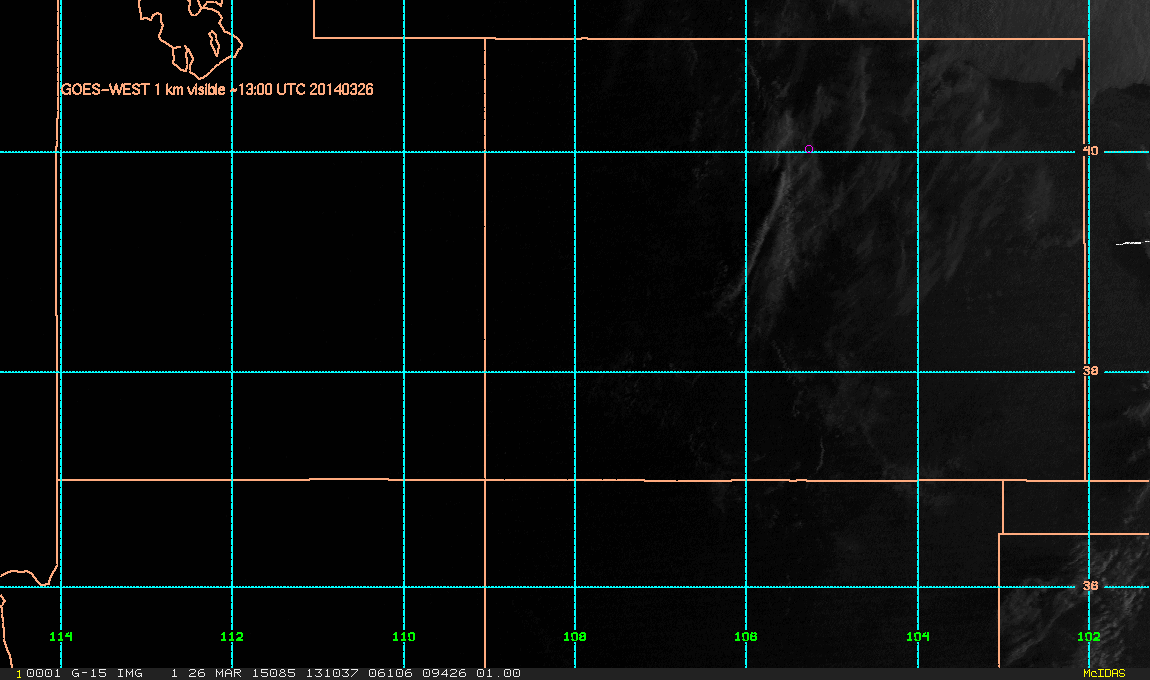Click the 131037 time value in status bar

click(x=332, y=673)
